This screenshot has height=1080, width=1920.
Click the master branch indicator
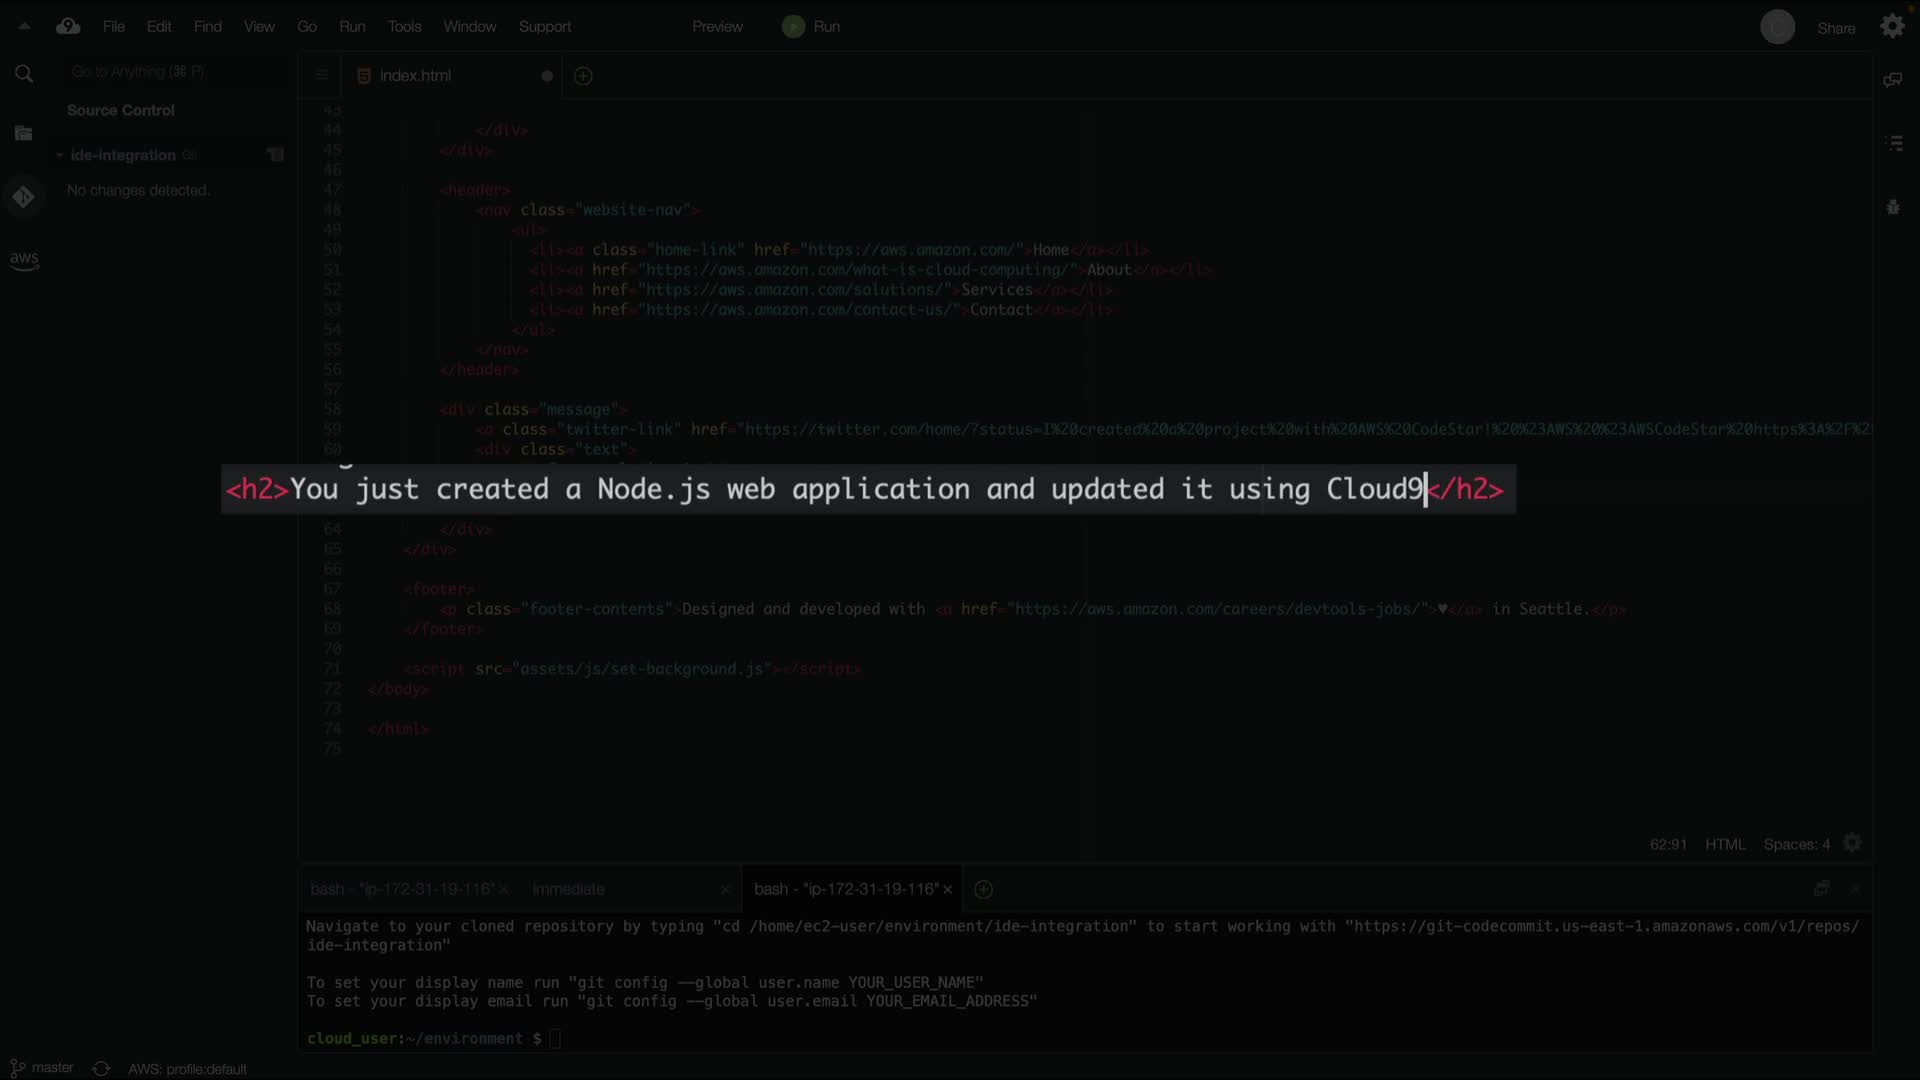43,1068
